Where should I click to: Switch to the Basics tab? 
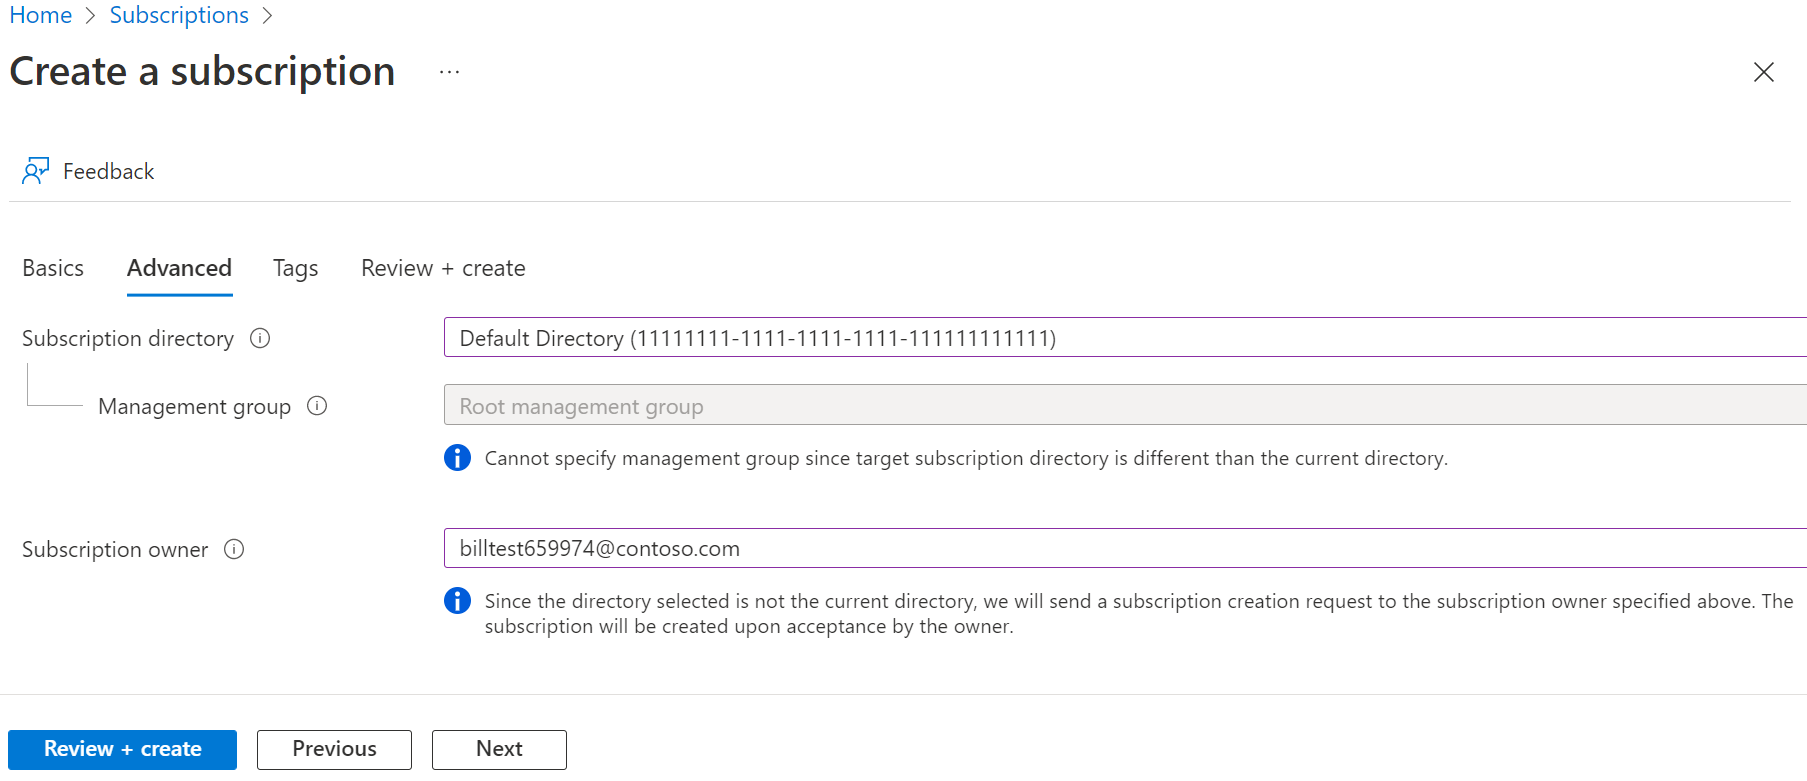pyautogui.click(x=53, y=268)
